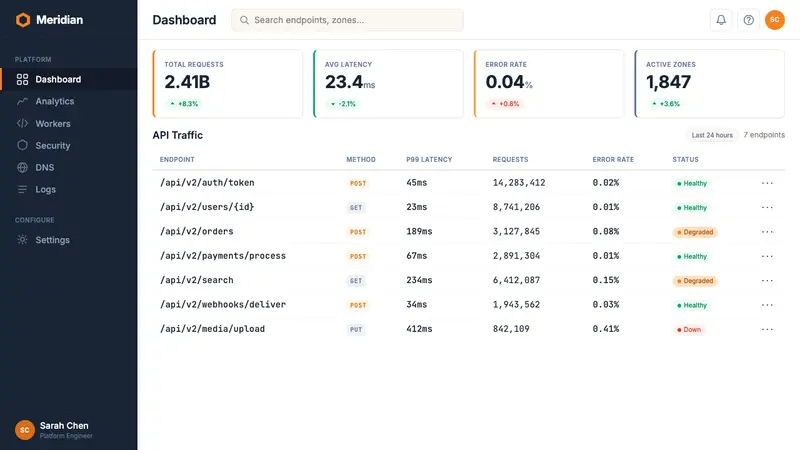The width and height of the screenshot is (800, 450).
Task: Click the +8.3% change badge
Action: click(x=184, y=104)
